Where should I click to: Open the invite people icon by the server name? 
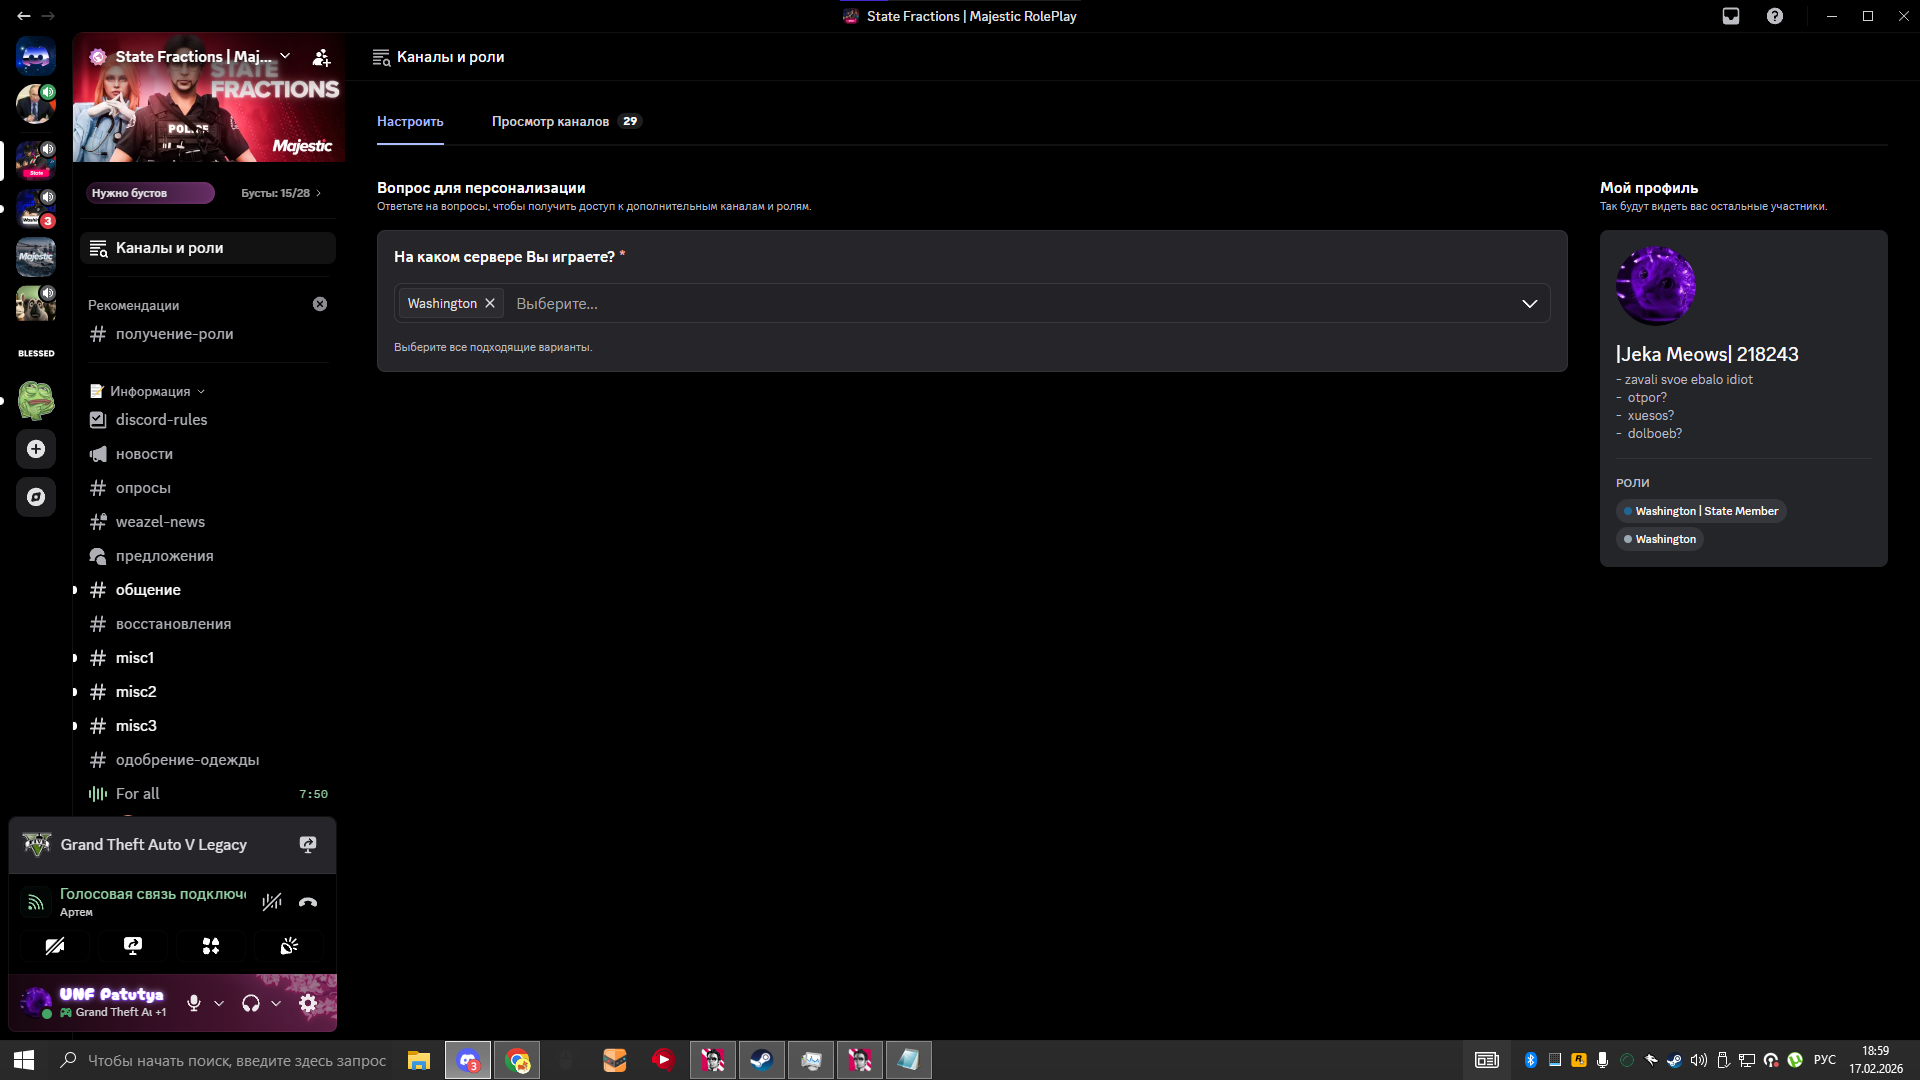click(x=321, y=57)
